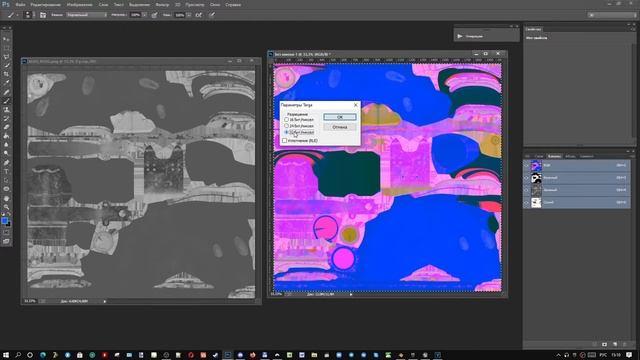Select the Blur tool
Screen dimensions: 640x360
tap(6, 144)
